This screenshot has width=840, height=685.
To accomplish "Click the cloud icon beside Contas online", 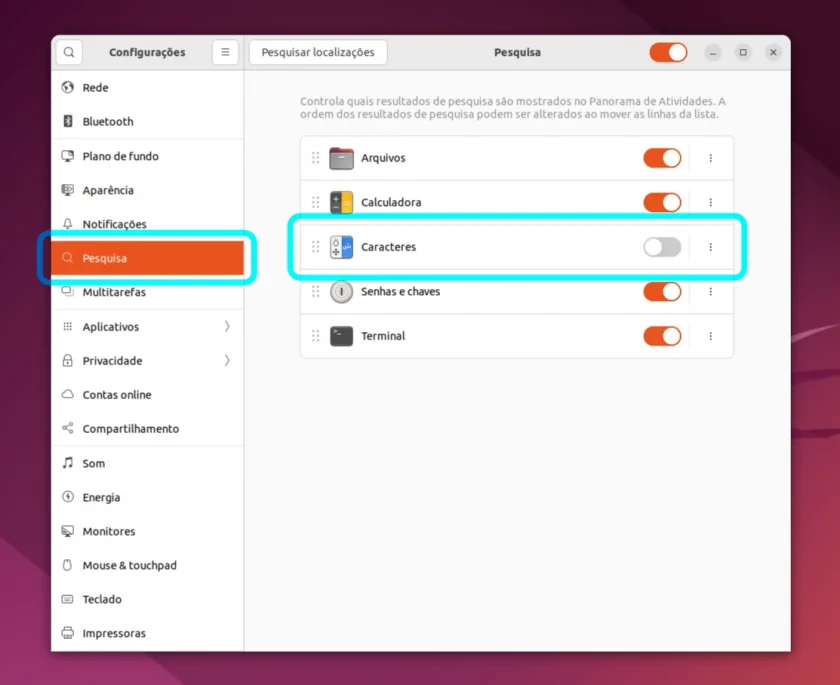I will point(68,394).
